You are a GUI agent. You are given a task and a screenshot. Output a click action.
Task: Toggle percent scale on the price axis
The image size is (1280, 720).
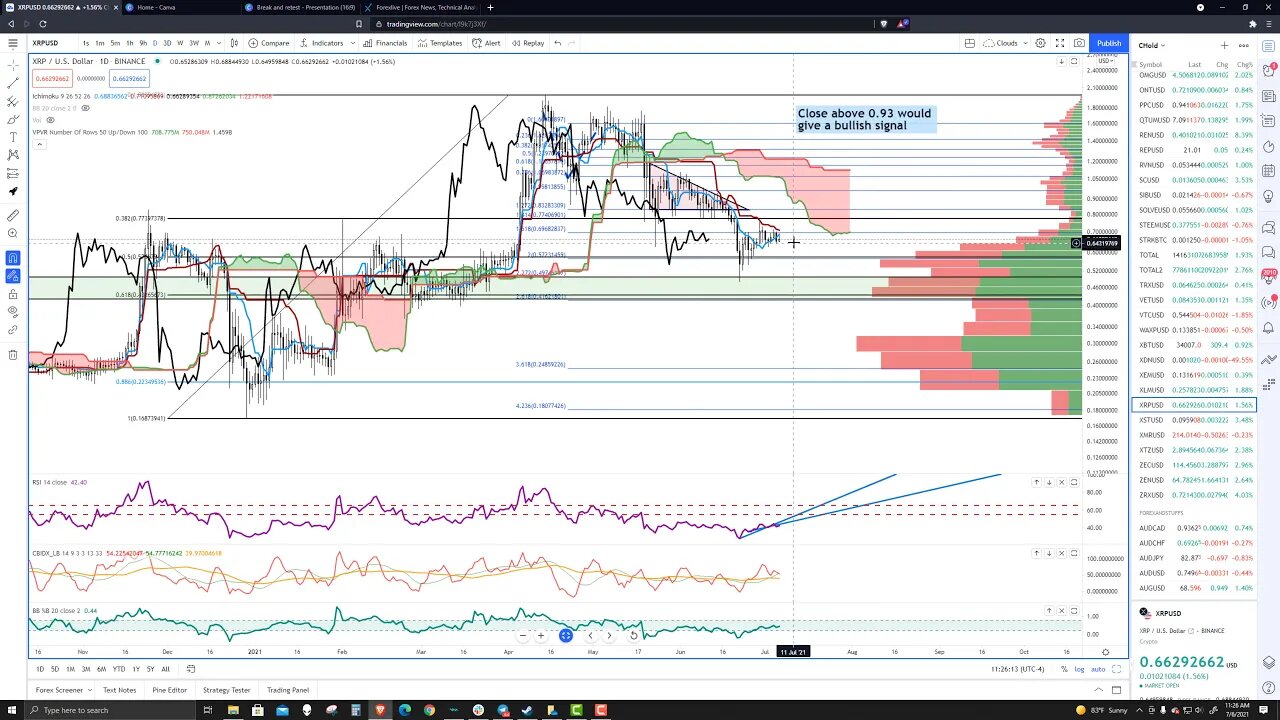point(1065,669)
